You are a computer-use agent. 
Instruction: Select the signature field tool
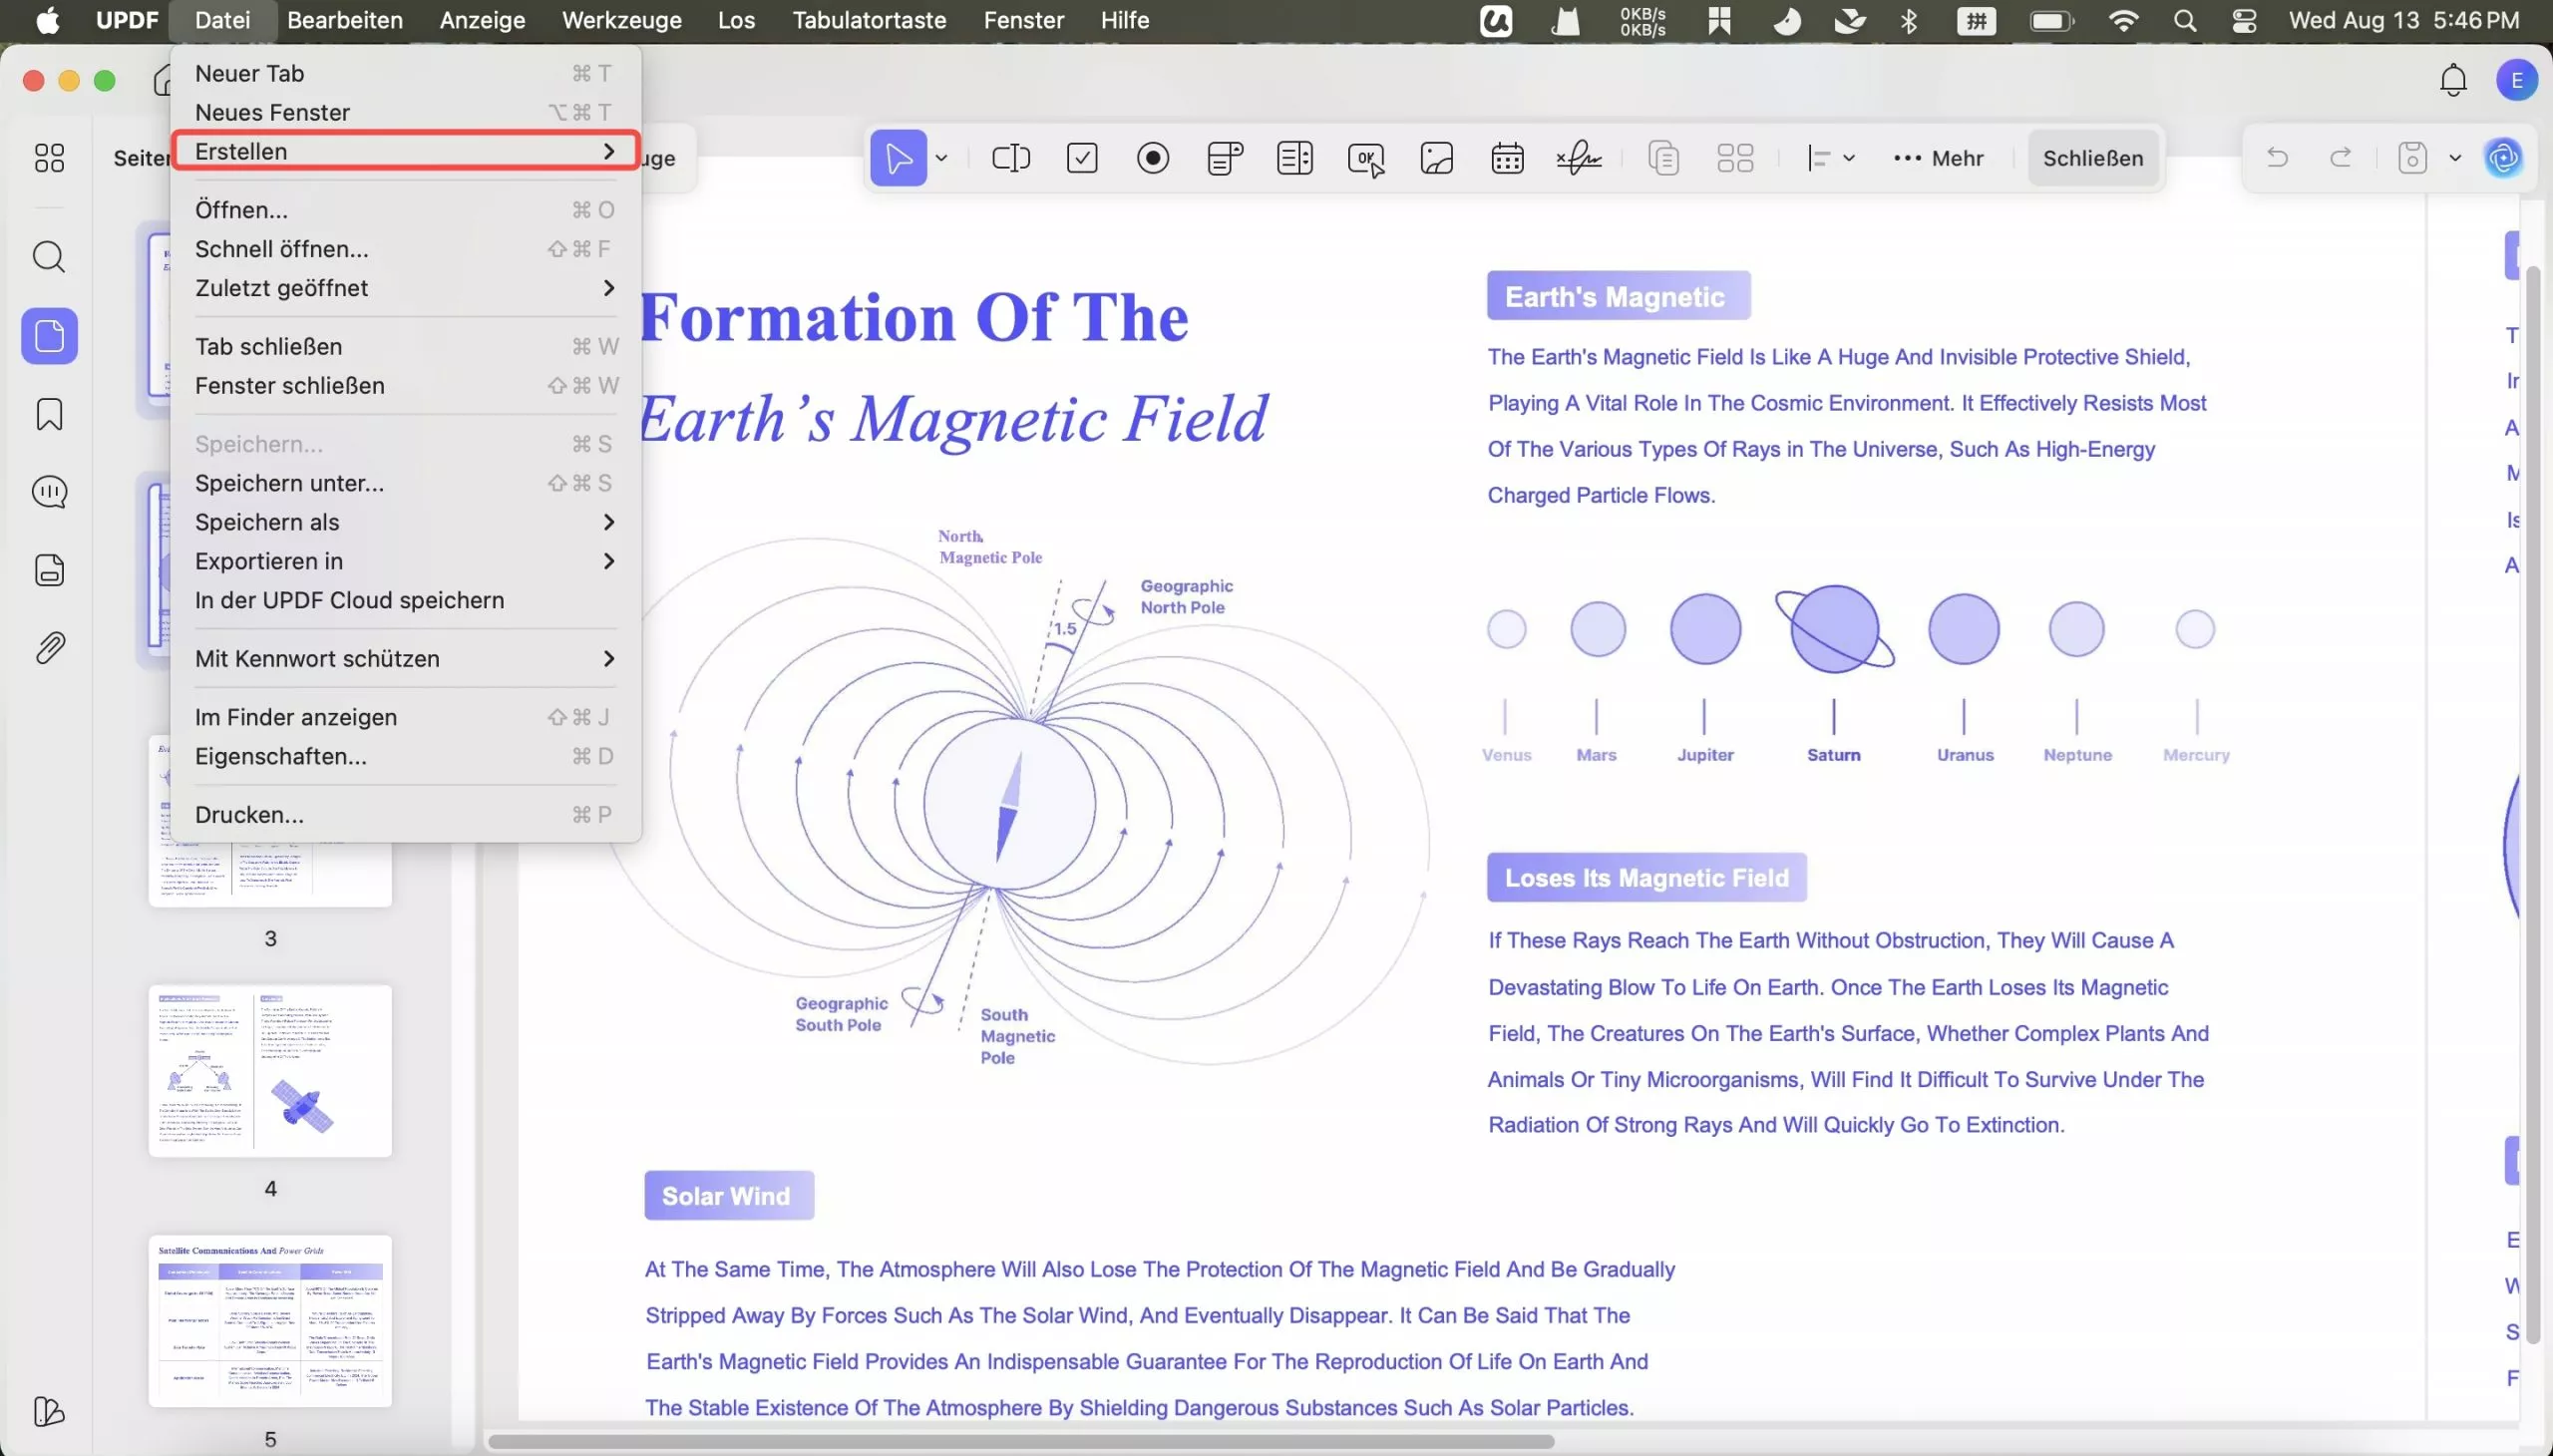click(x=1579, y=158)
